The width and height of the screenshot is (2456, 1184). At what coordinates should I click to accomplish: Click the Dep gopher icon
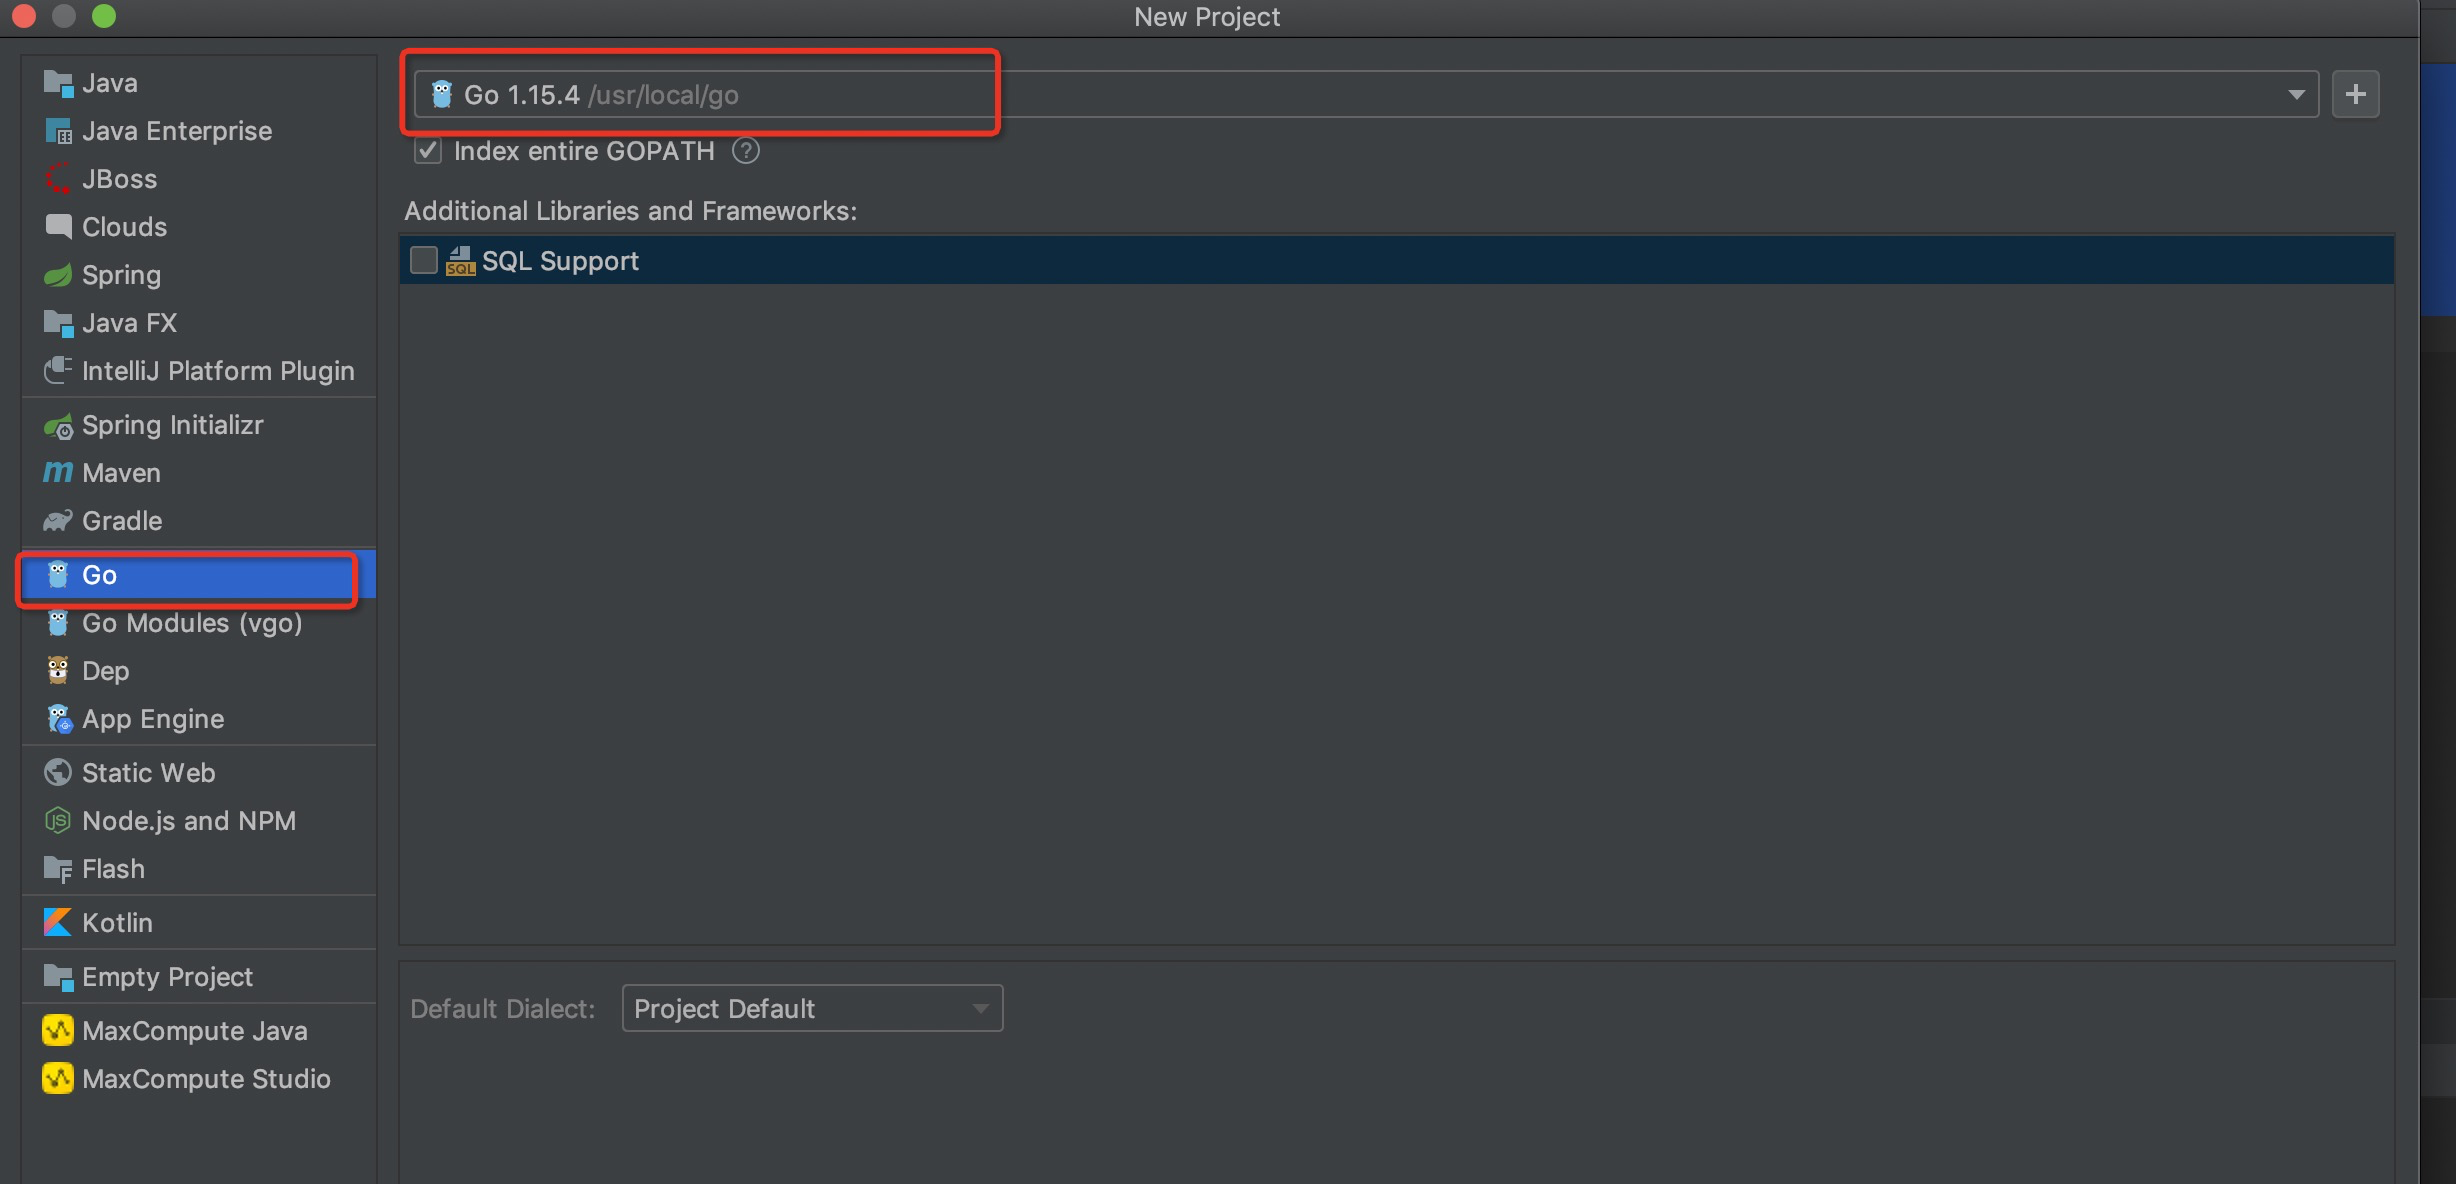pyautogui.click(x=58, y=670)
